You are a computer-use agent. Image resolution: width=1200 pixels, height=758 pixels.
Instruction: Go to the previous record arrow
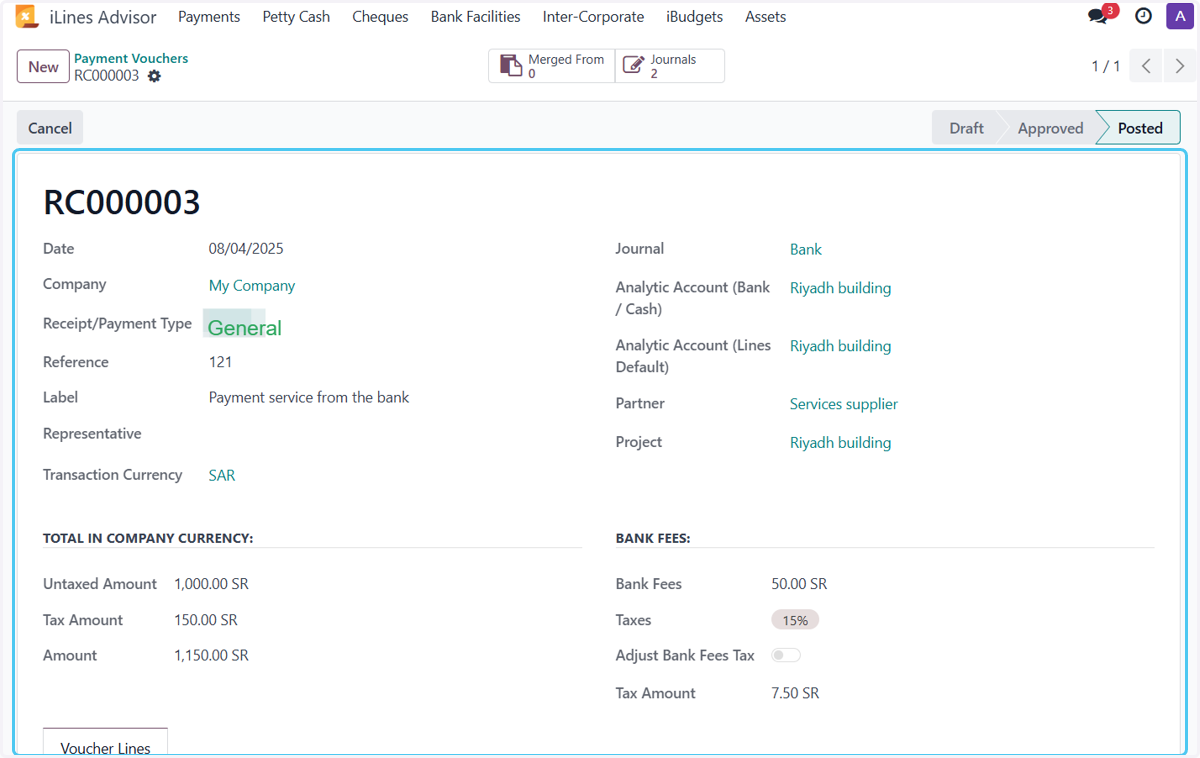click(x=1146, y=66)
